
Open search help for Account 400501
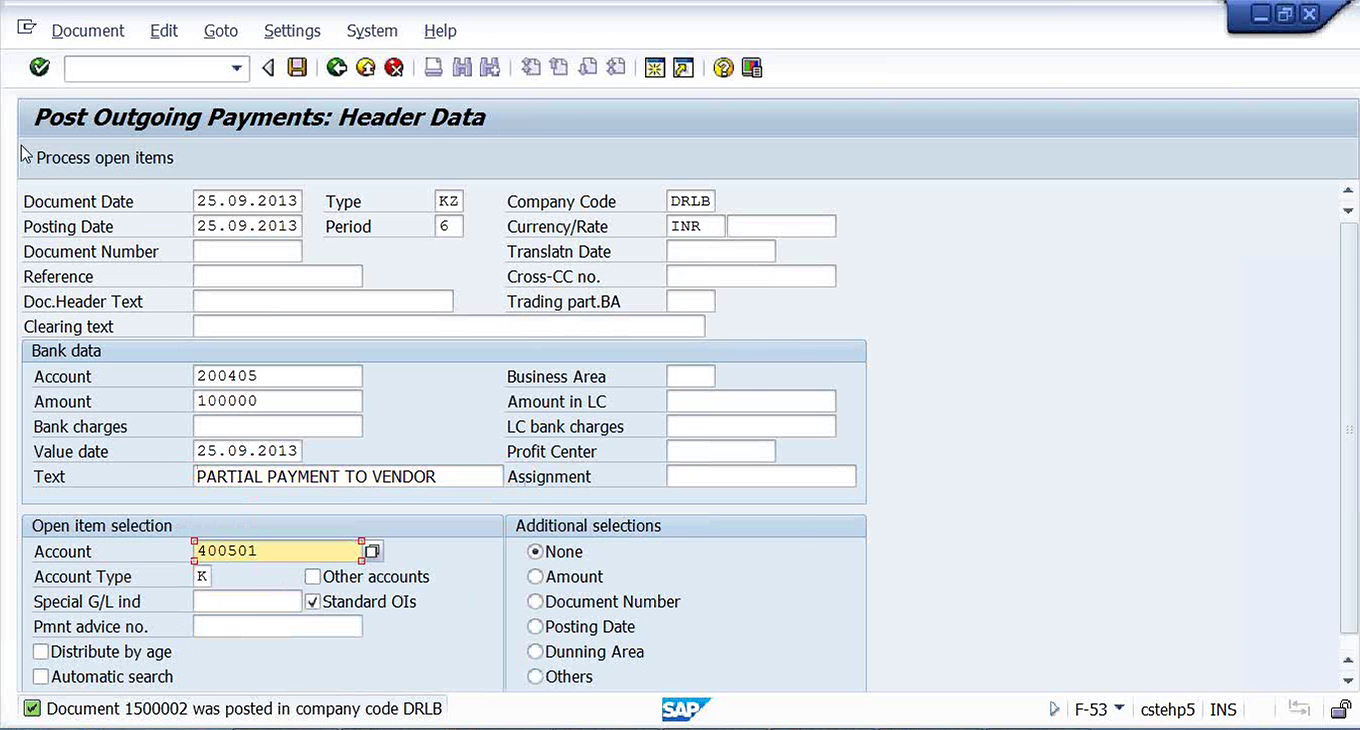(373, 551)
